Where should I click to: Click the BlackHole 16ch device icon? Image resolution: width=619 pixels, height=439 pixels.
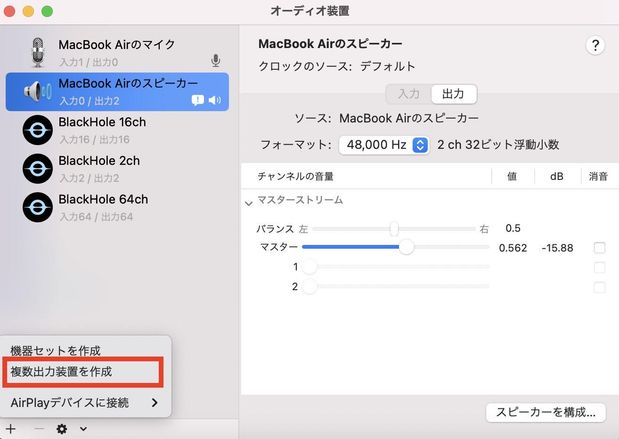point(38,130)
